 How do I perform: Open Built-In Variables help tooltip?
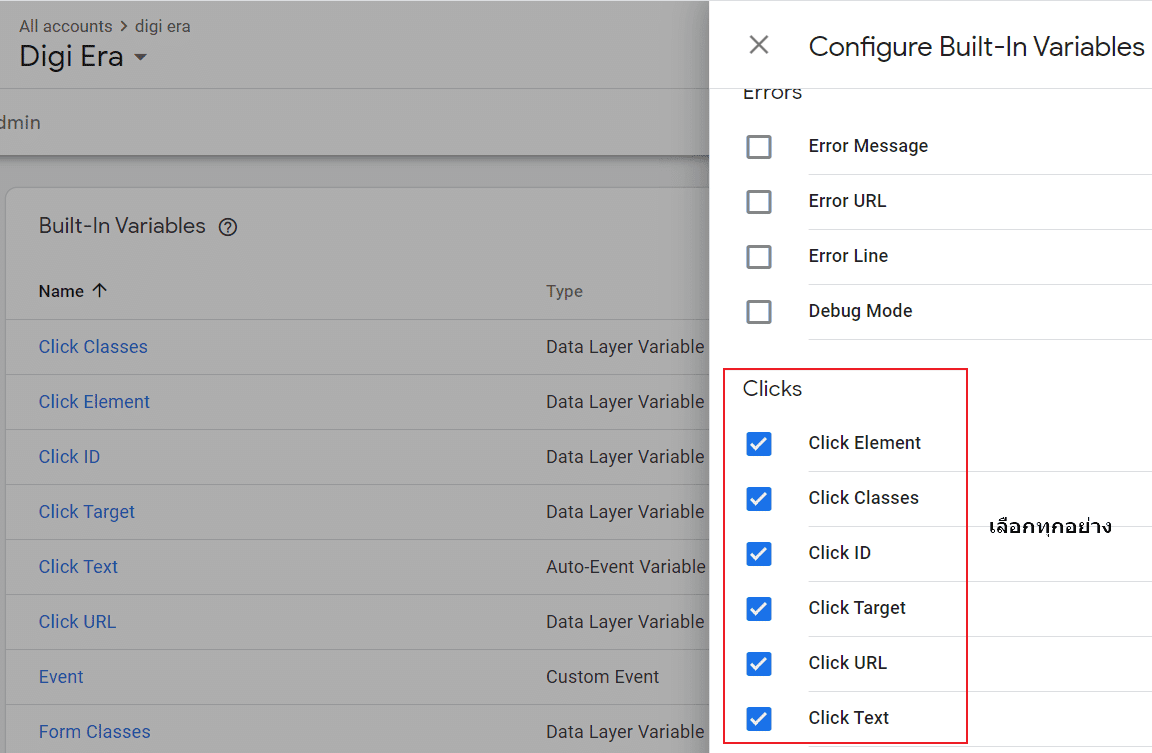click(x=228, y=227)
